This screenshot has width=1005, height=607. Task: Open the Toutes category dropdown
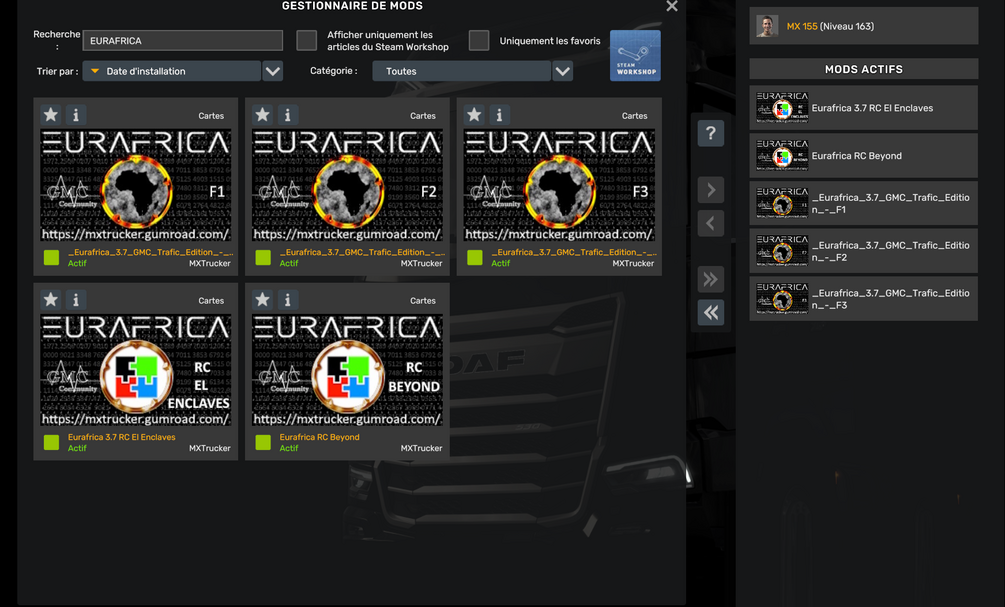461,71
